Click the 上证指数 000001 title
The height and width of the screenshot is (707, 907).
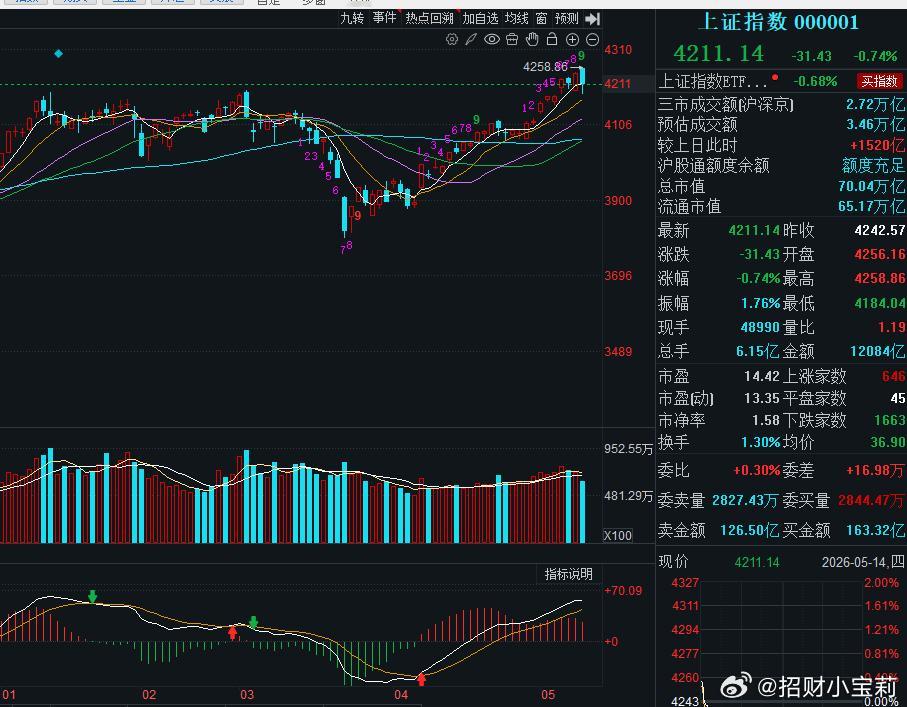coord(779,22)
